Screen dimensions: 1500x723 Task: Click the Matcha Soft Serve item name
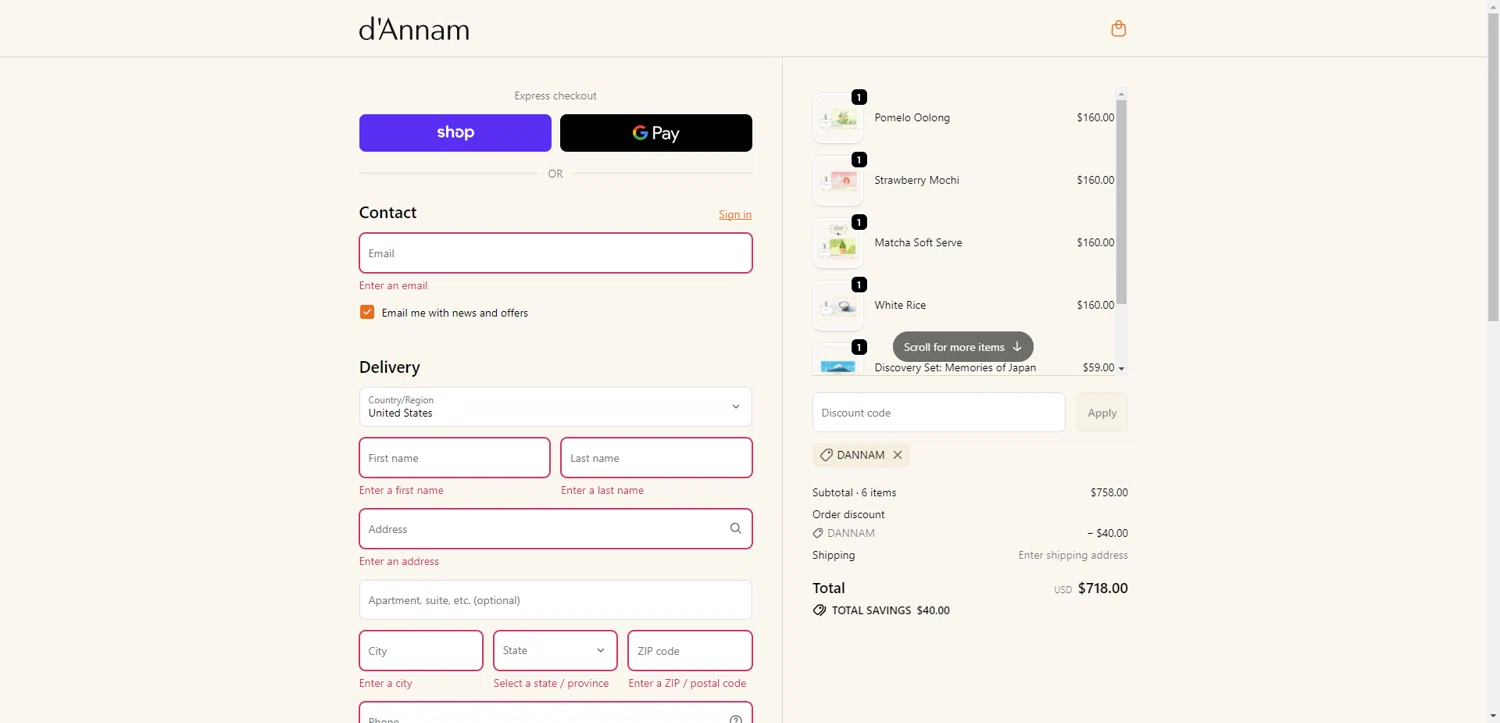[918, 242]
